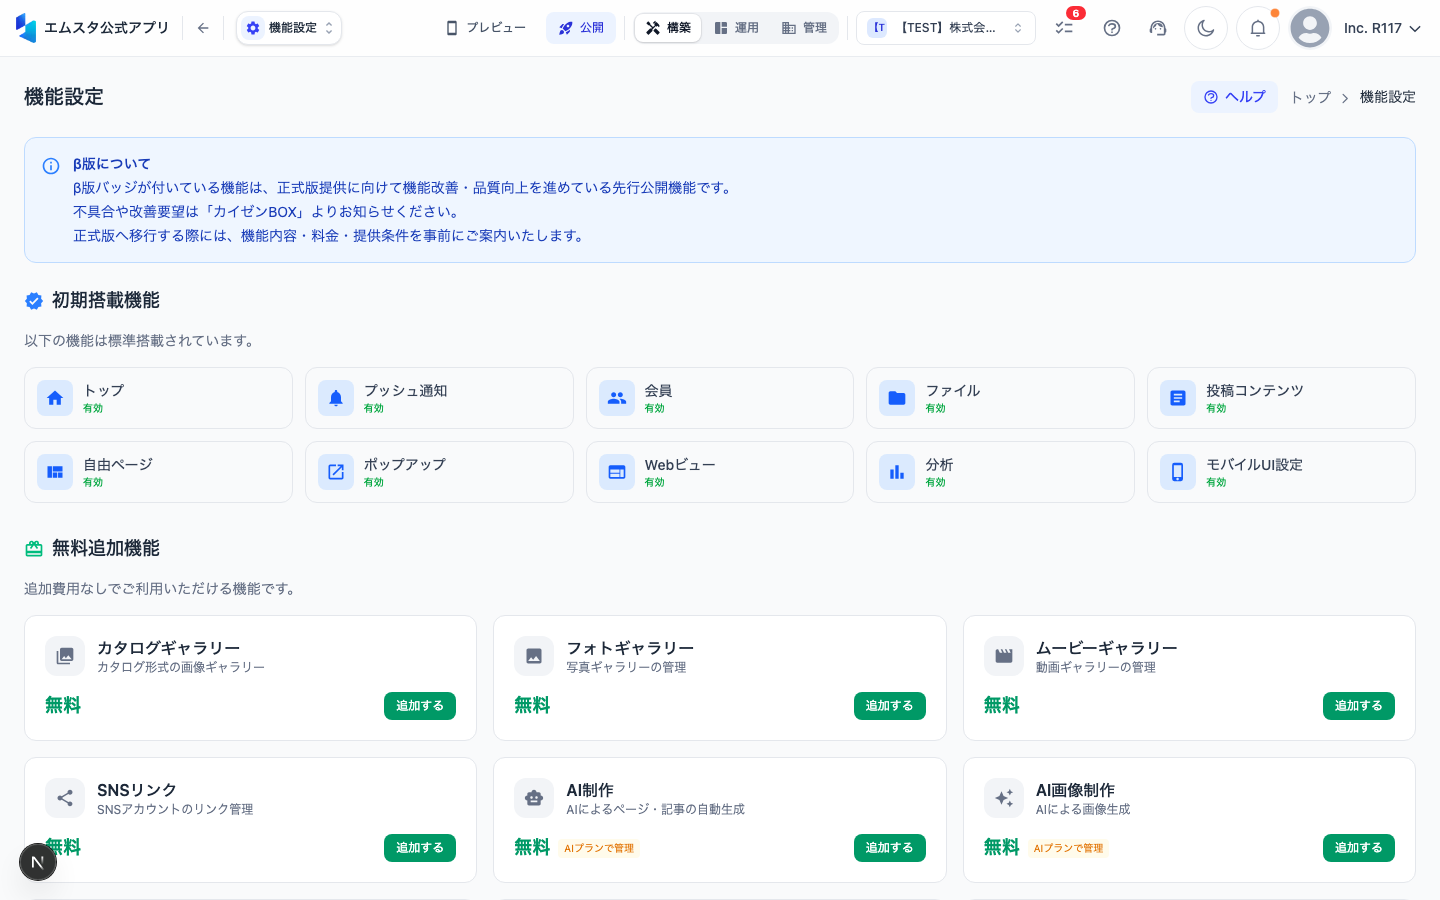The height and width of the screenshot is (900, 1440).
Task: Click the プレビュー button
Action: point(486,28)
